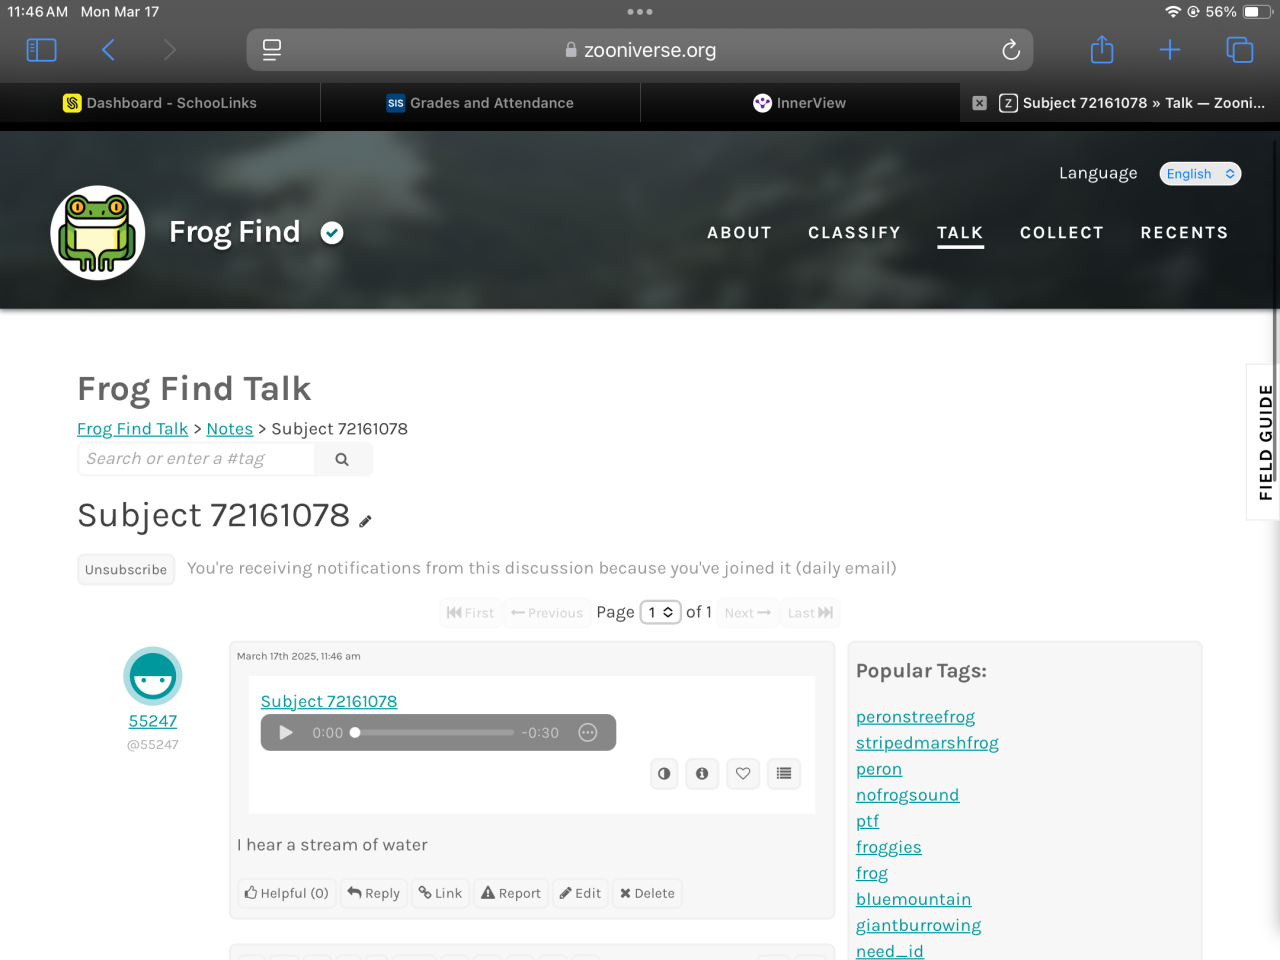1280x960 pixels.
Task: Click the Unsubscribe button
Action: [x=126, y=570]
